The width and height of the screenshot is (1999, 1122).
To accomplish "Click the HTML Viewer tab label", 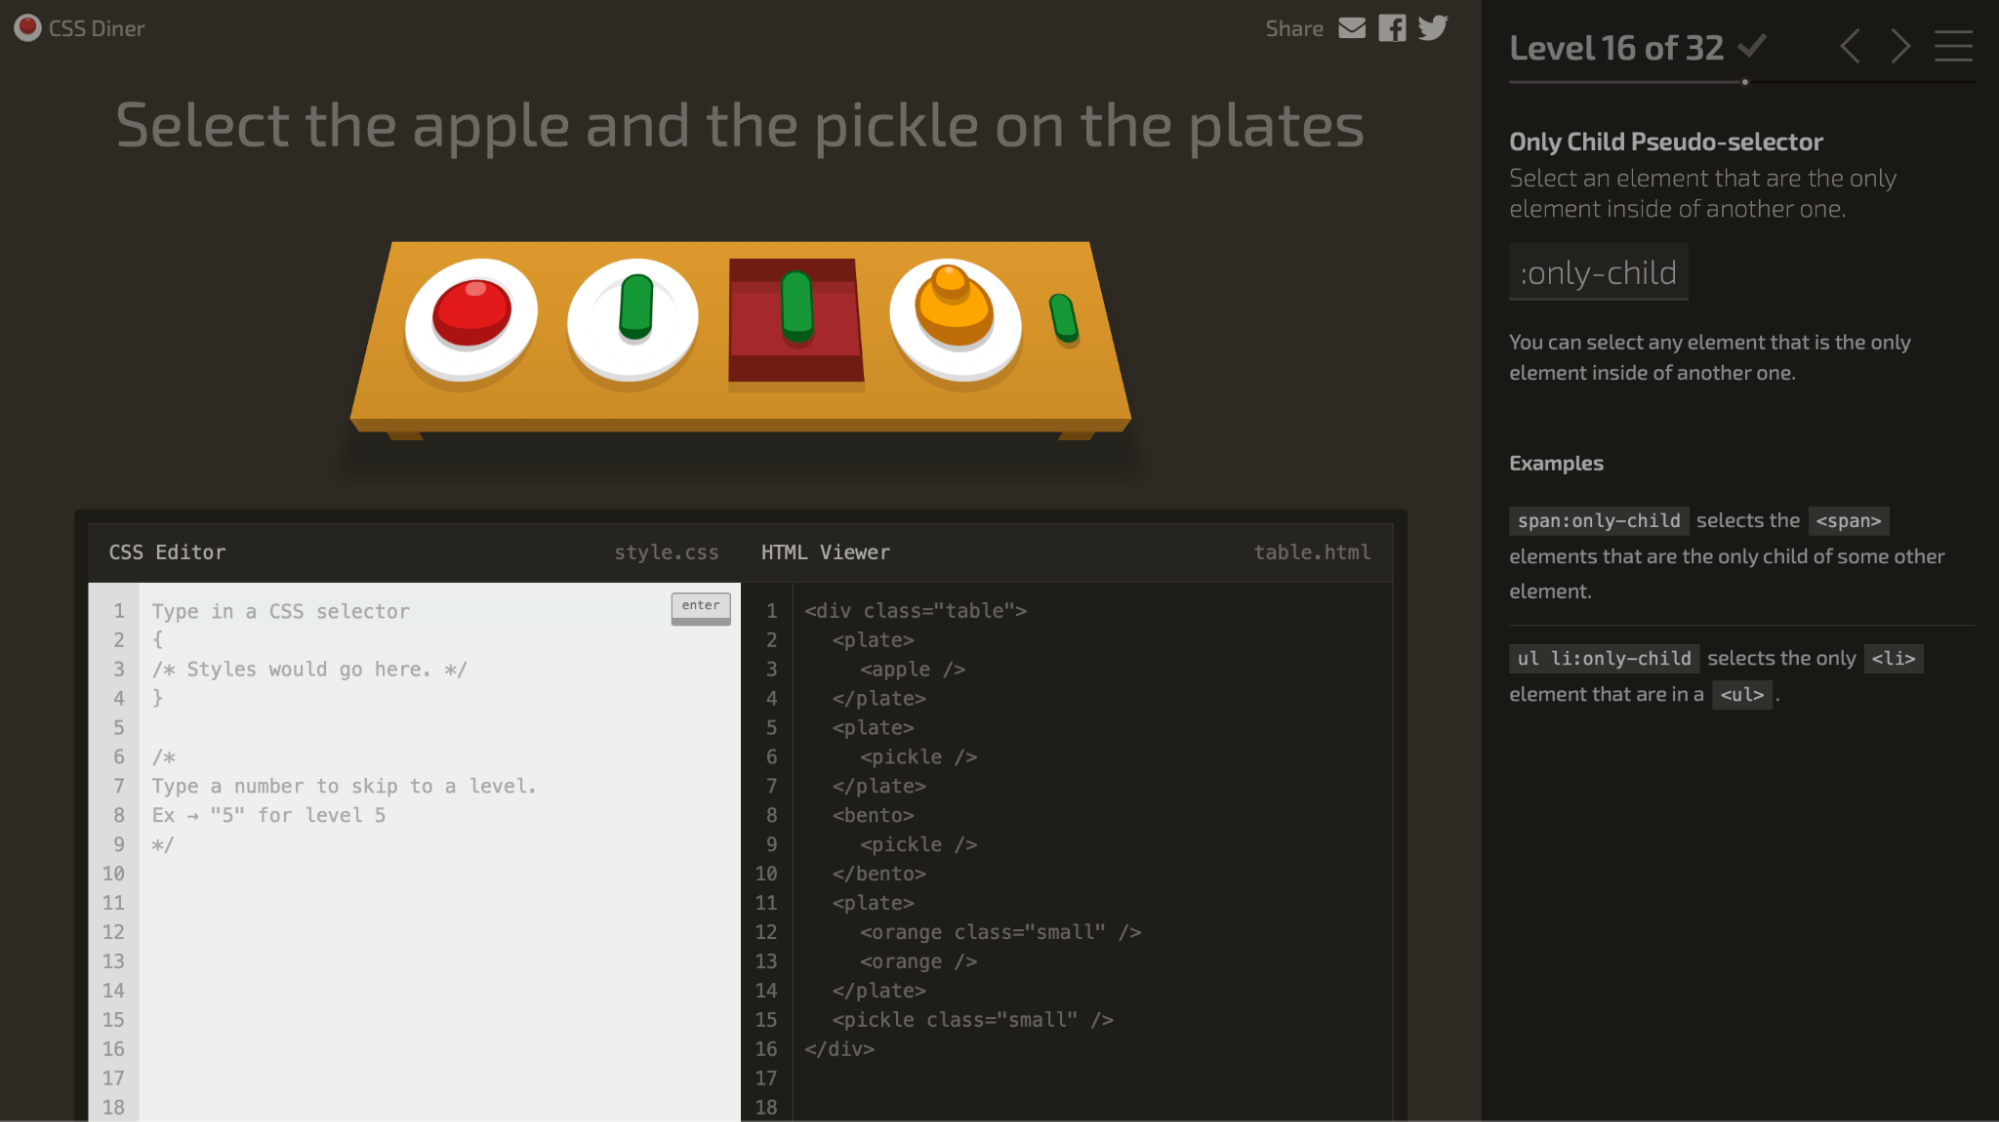I will tap(824, 551).
